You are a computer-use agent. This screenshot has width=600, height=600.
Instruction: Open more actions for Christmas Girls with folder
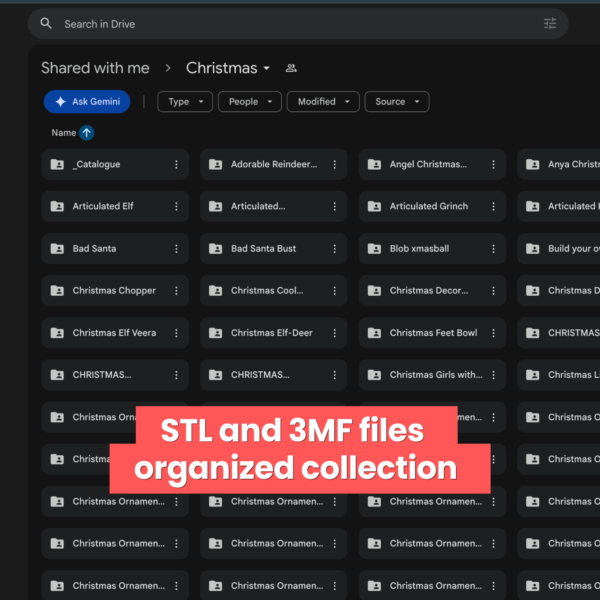click(x=494, y=375)
